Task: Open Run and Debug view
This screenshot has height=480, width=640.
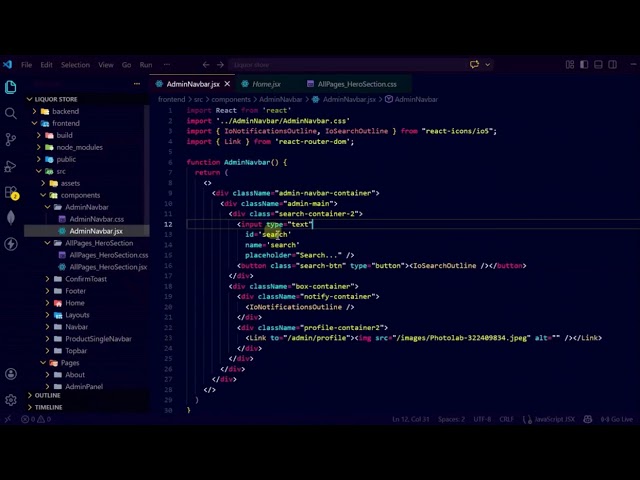Action: (x=11, y=166)
